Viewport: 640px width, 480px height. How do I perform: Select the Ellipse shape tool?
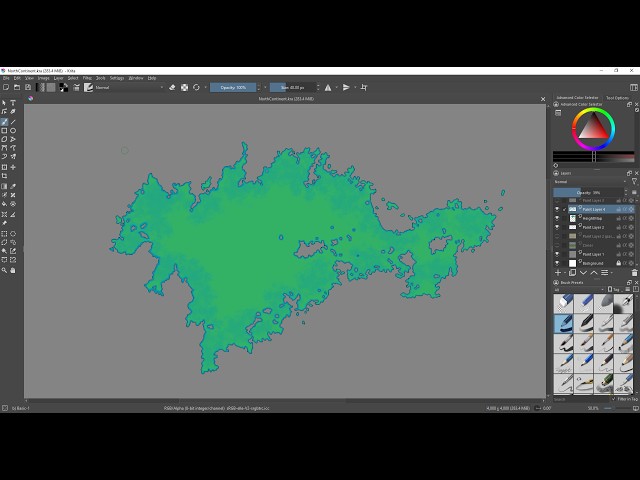pos(13,131)
